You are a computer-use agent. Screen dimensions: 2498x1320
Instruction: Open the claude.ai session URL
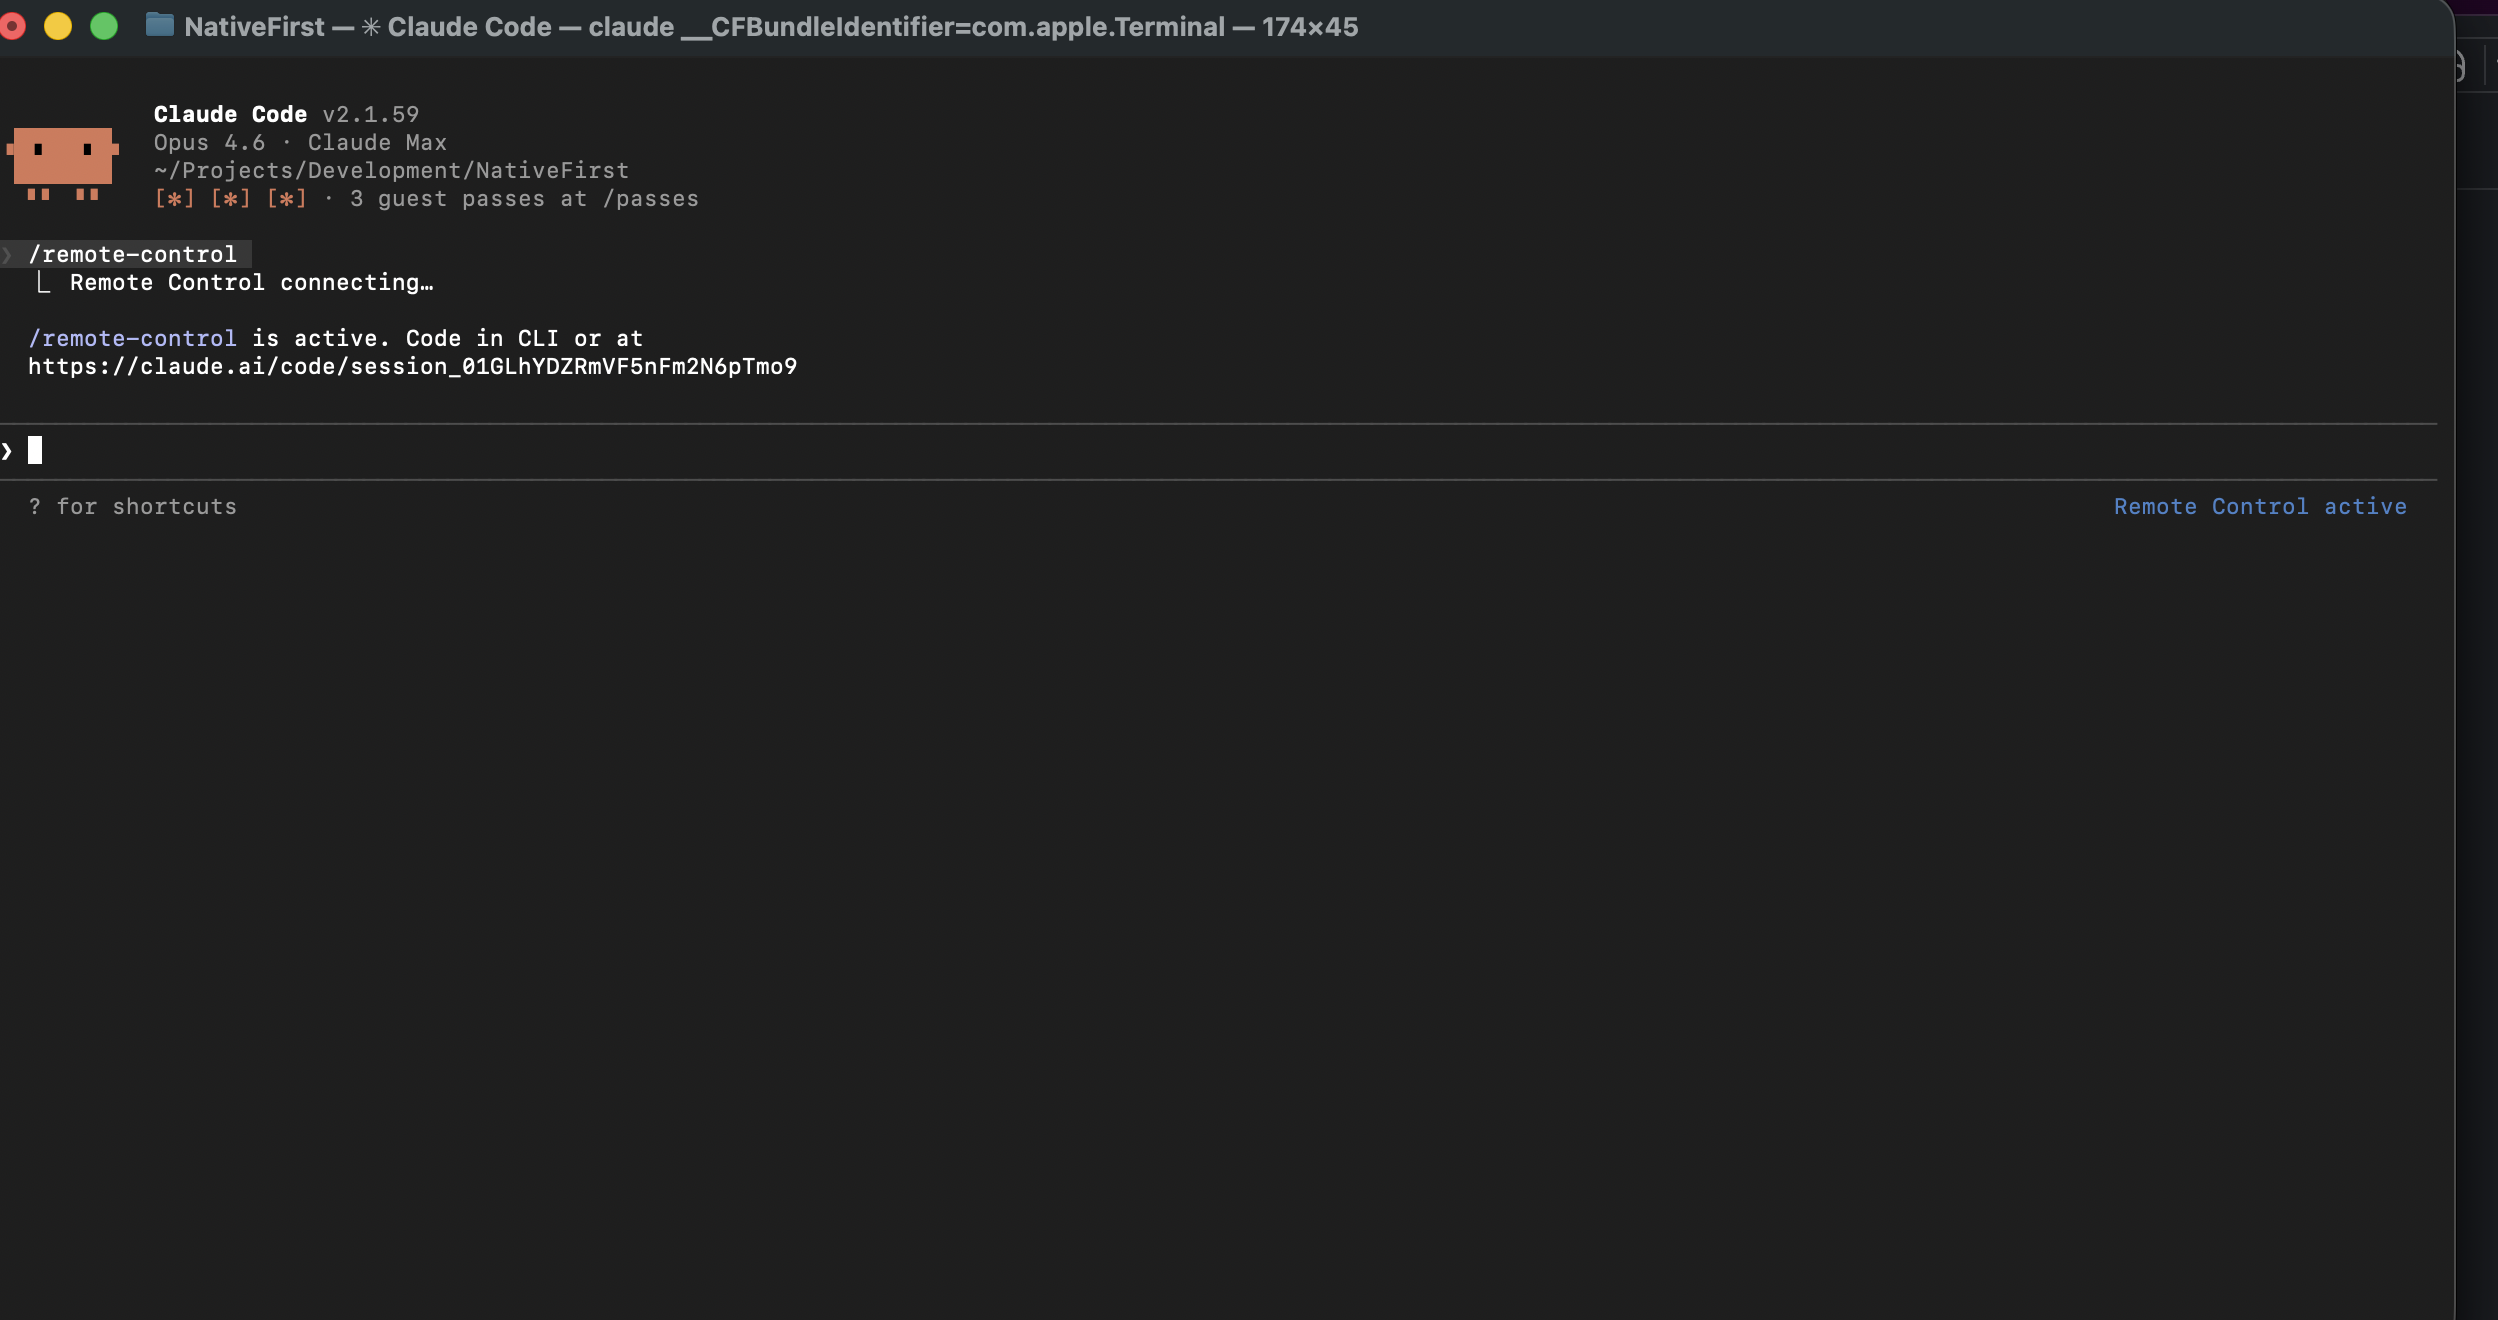[x=413, y=366]
